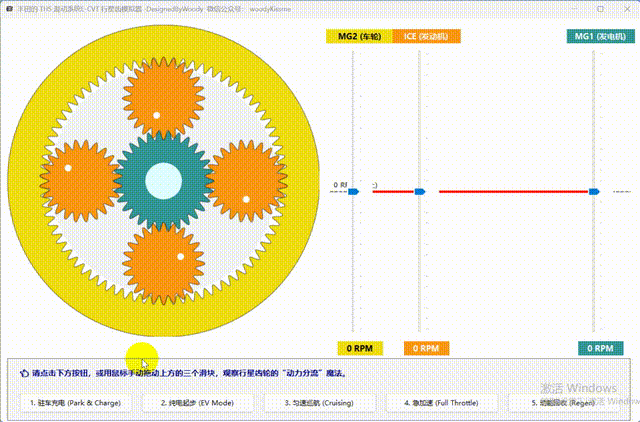Click the MG2 vertical slider thumb
Screen dimensions: 640x422
click(x=353, y=191)
